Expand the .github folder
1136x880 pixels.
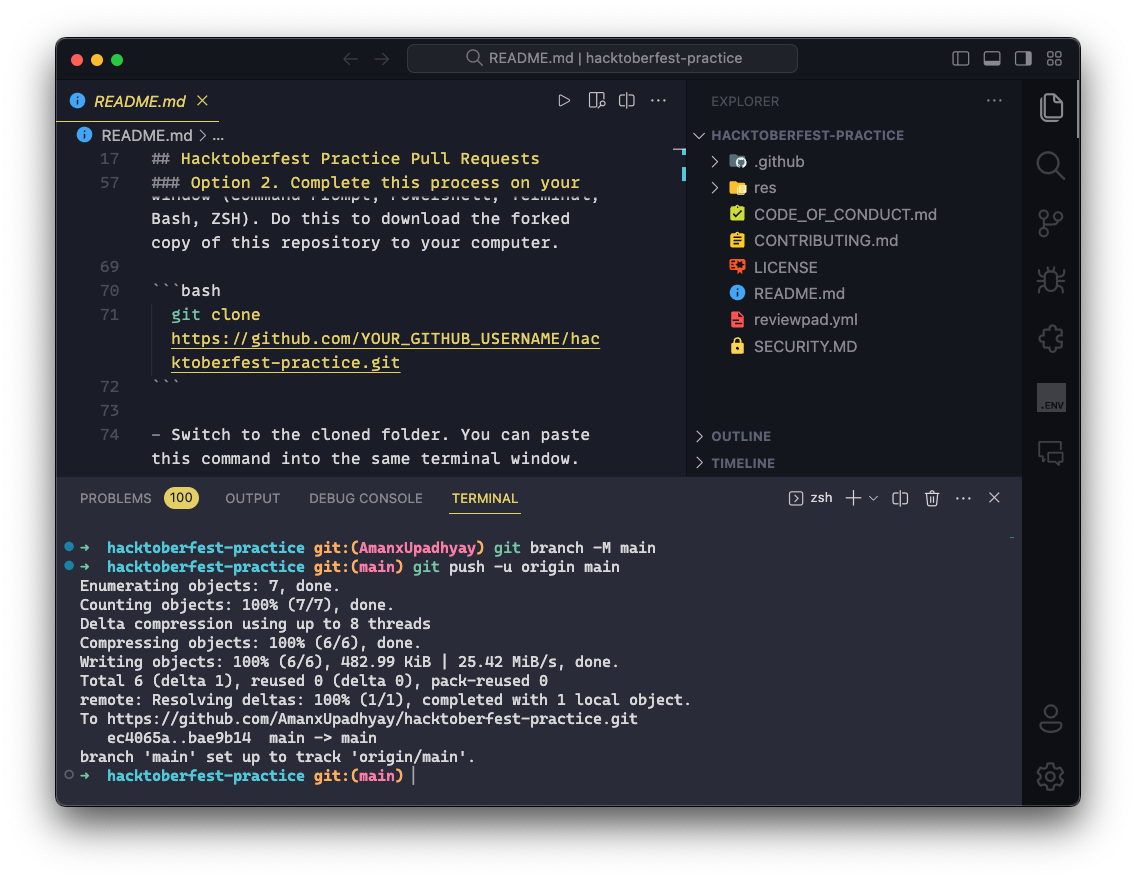[x=716, y=161]
